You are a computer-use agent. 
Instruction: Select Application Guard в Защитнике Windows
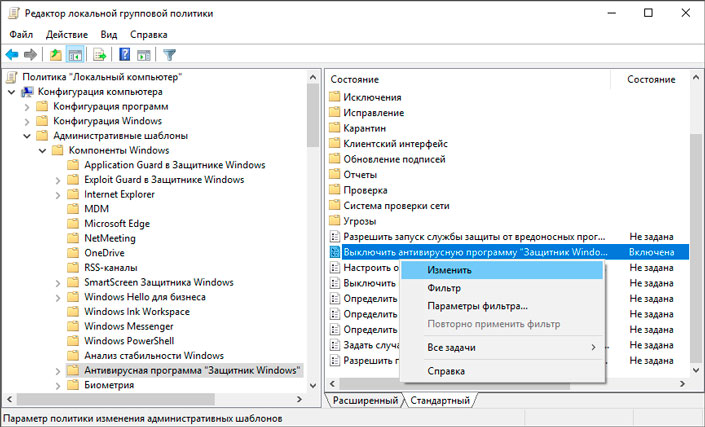tap(174, 165)
